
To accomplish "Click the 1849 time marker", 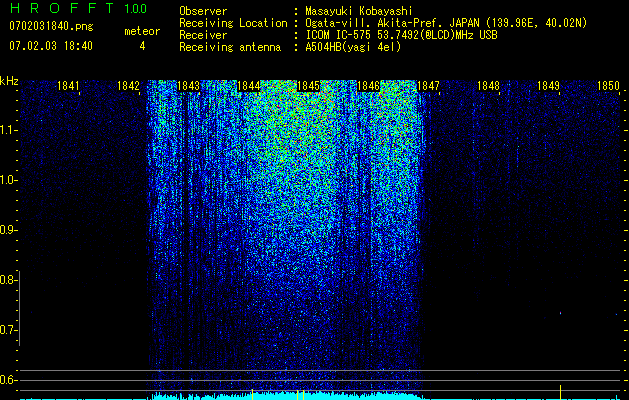I will (x=548, y=86).
